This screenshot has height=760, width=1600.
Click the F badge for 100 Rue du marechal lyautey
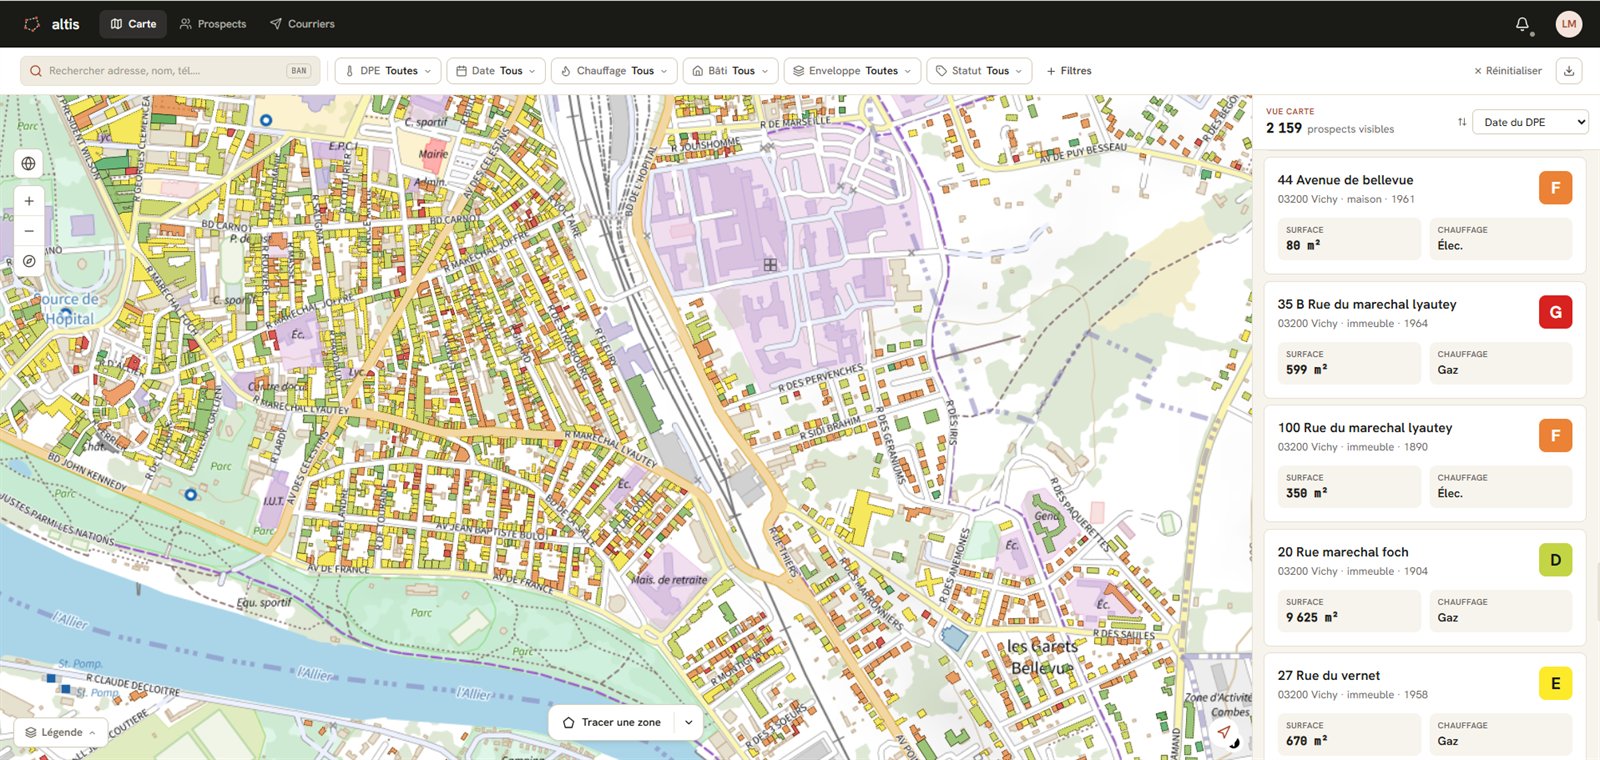[1555, 436]
